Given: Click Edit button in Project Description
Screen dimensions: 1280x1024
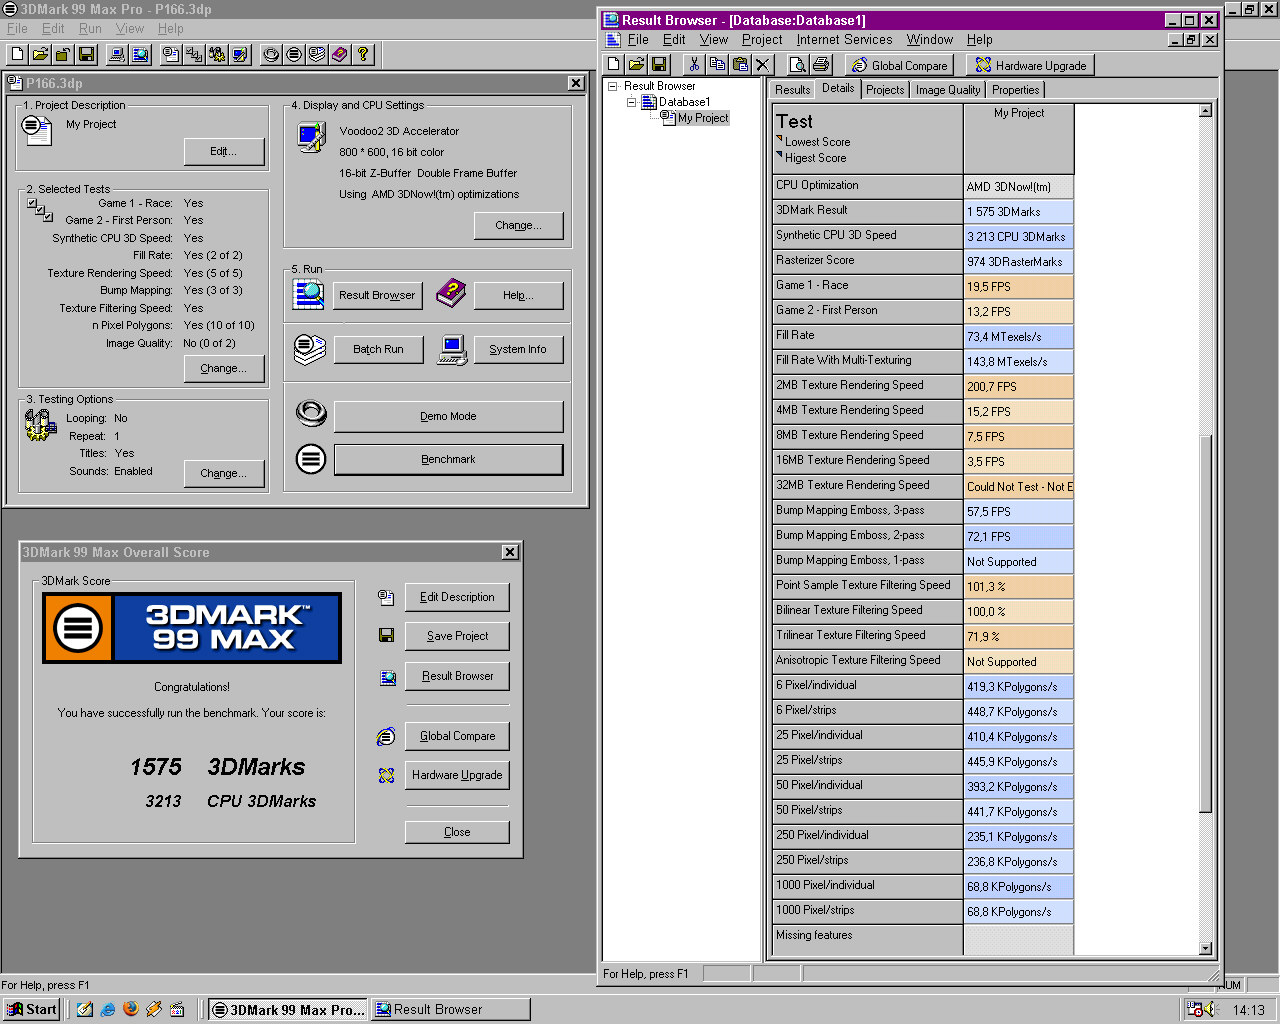Looking at the screenshot, I should point(224,152).
